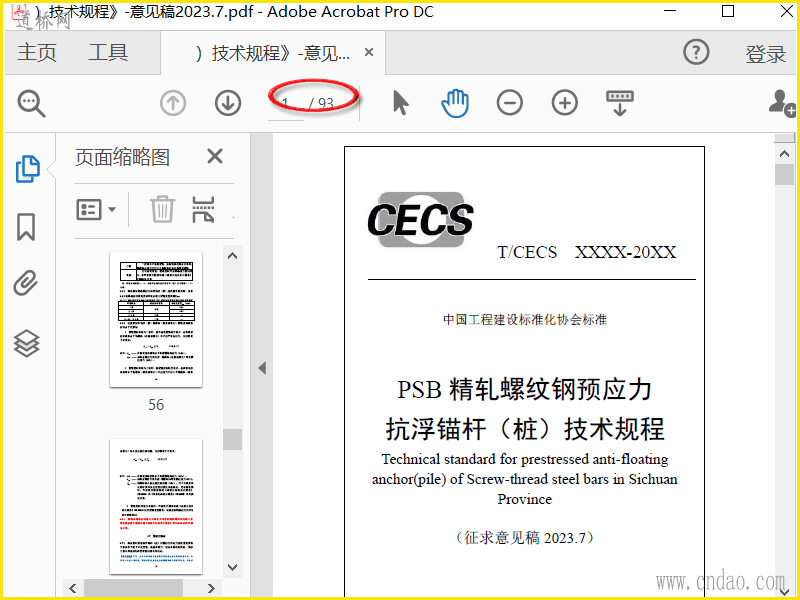Toggle the page thumbnails sidebar icon
800x600 pixels.
28,169
